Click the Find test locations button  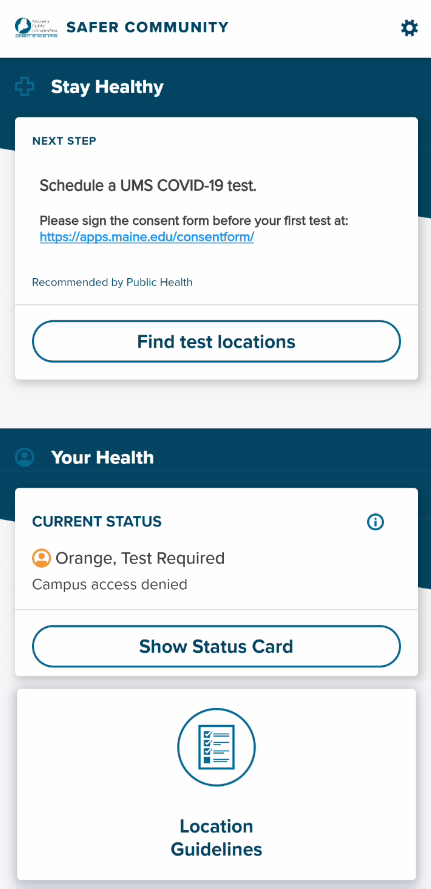point(216,341)
